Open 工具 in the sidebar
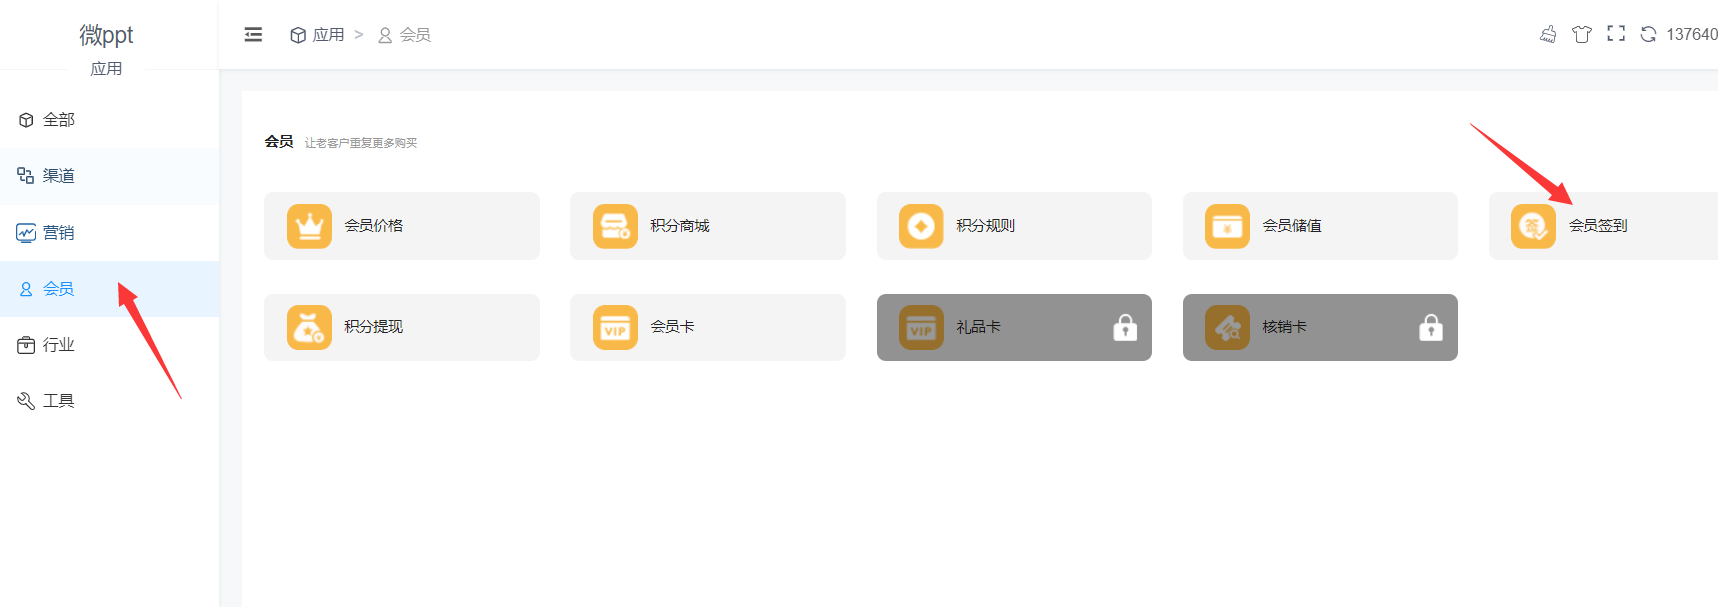Viewport: 1718px width, 607px height. (x=109, y=401)
